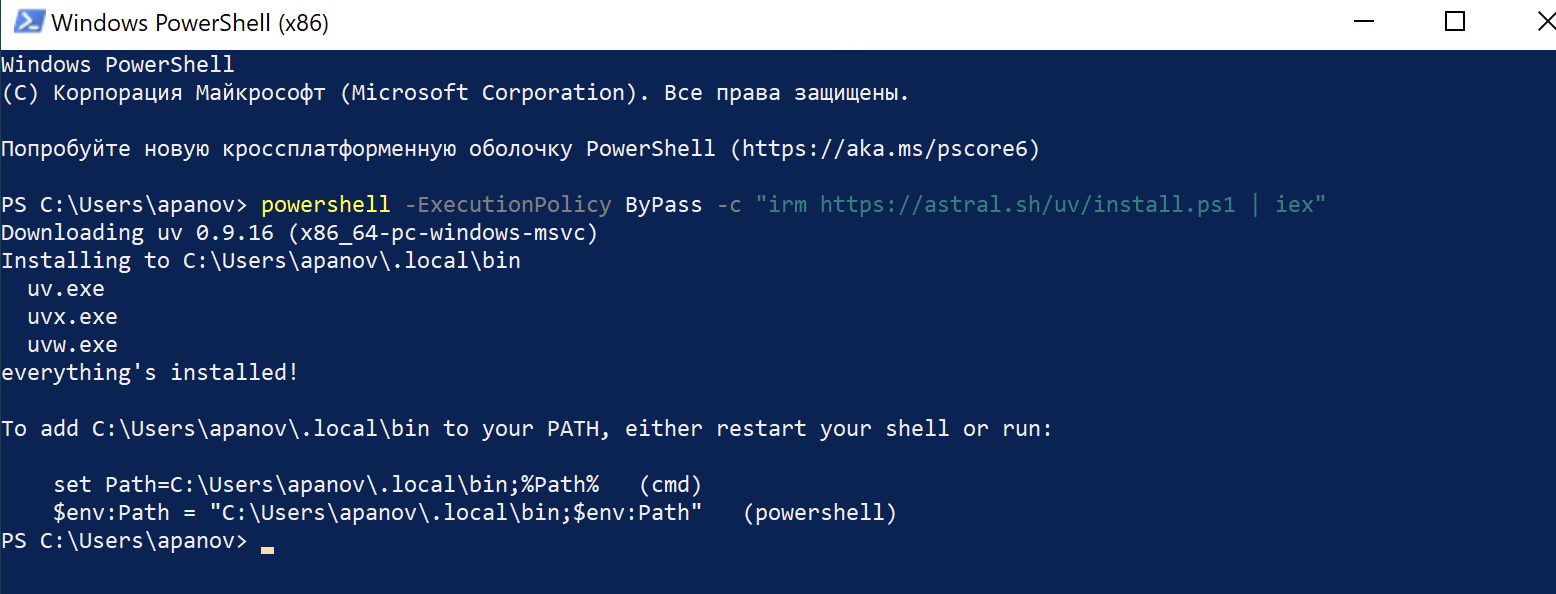Click the "Windows PowerShell (x86)" window title
Viewport: 1556px width, 594px height.
189,22
